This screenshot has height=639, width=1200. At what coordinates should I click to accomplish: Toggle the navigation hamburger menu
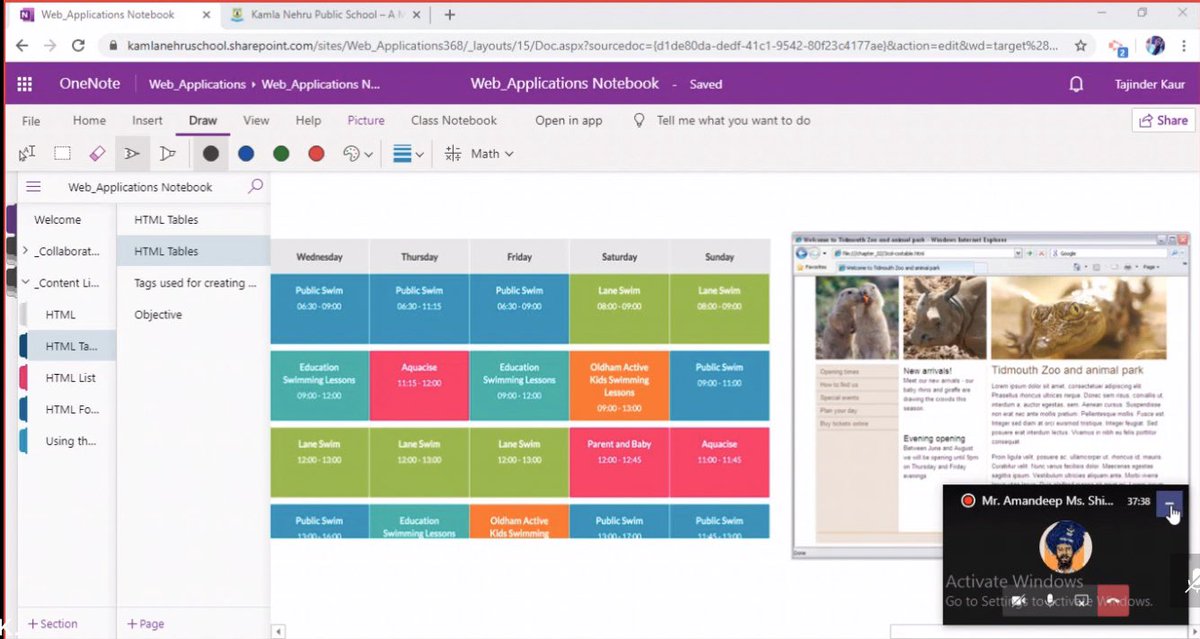coord(33,186)
